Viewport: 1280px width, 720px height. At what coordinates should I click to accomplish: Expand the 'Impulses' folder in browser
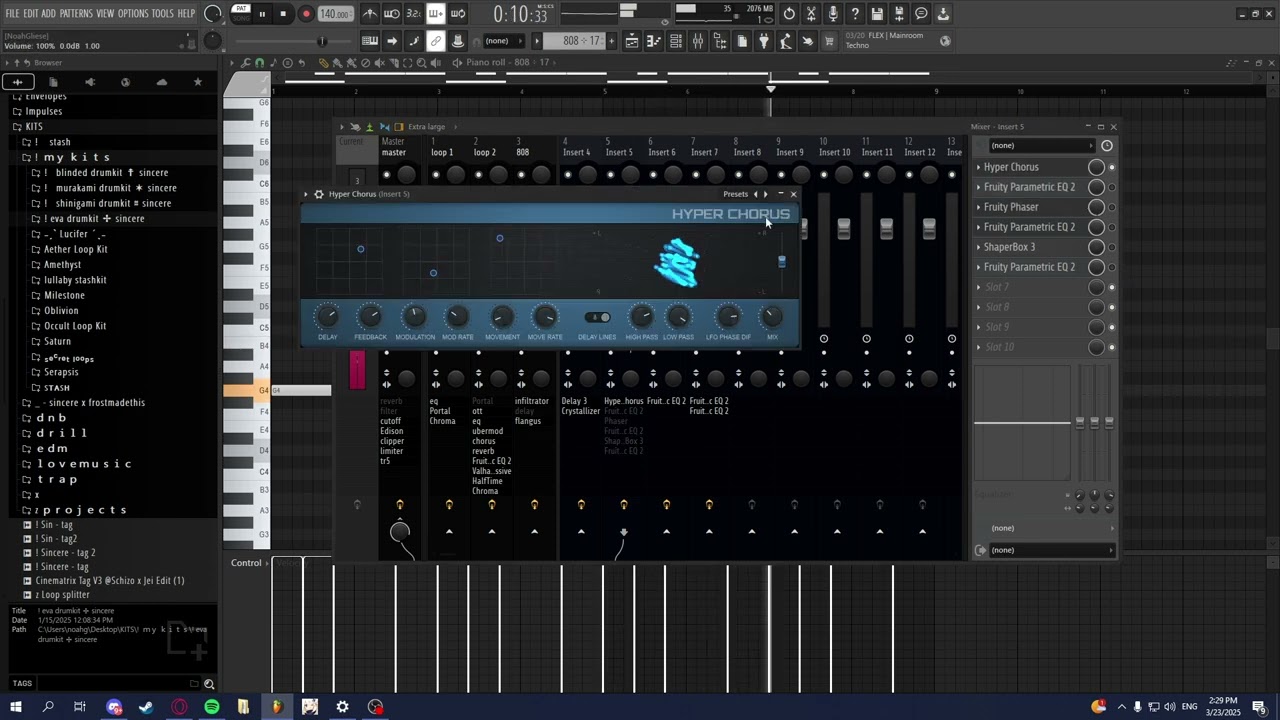[43, 111]
